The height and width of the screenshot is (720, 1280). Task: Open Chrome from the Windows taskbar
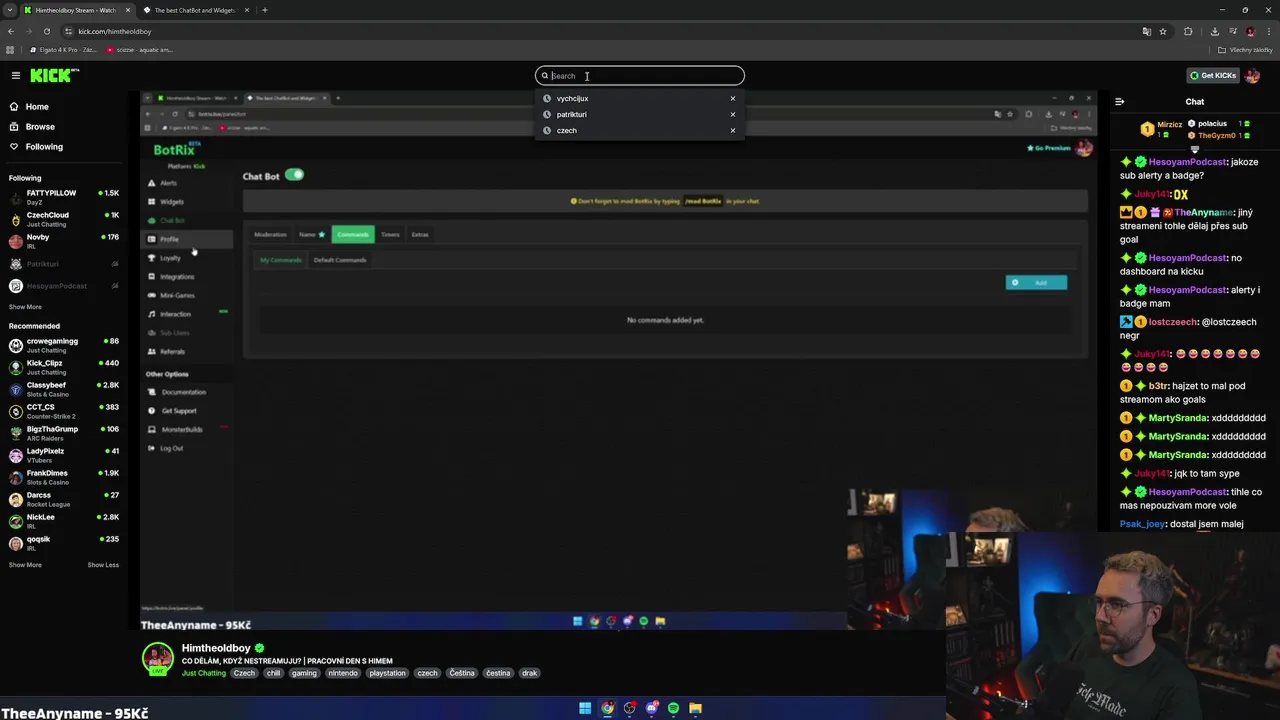tap(607, 708)
